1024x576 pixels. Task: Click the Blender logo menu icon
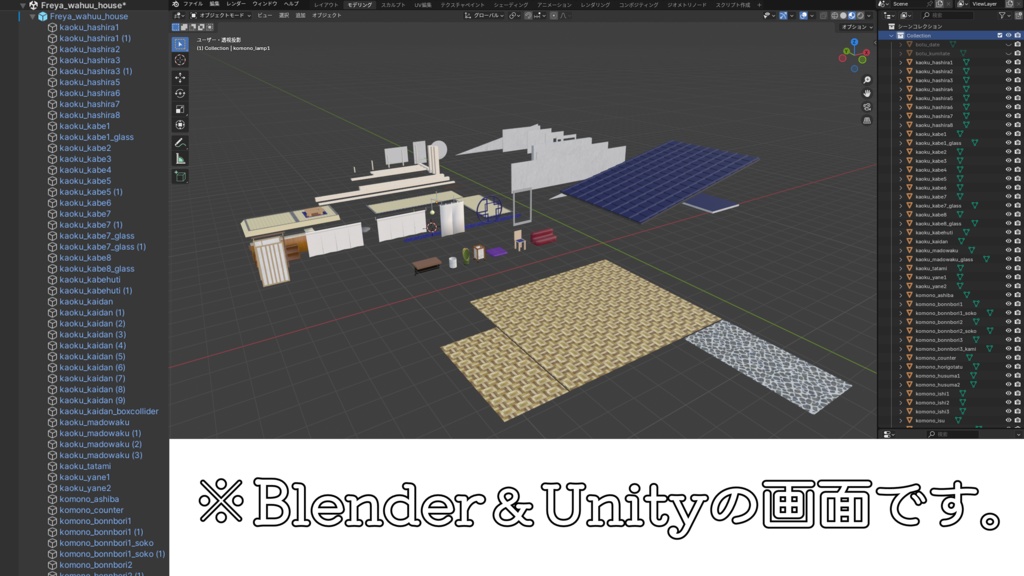(x=176, y=4)
